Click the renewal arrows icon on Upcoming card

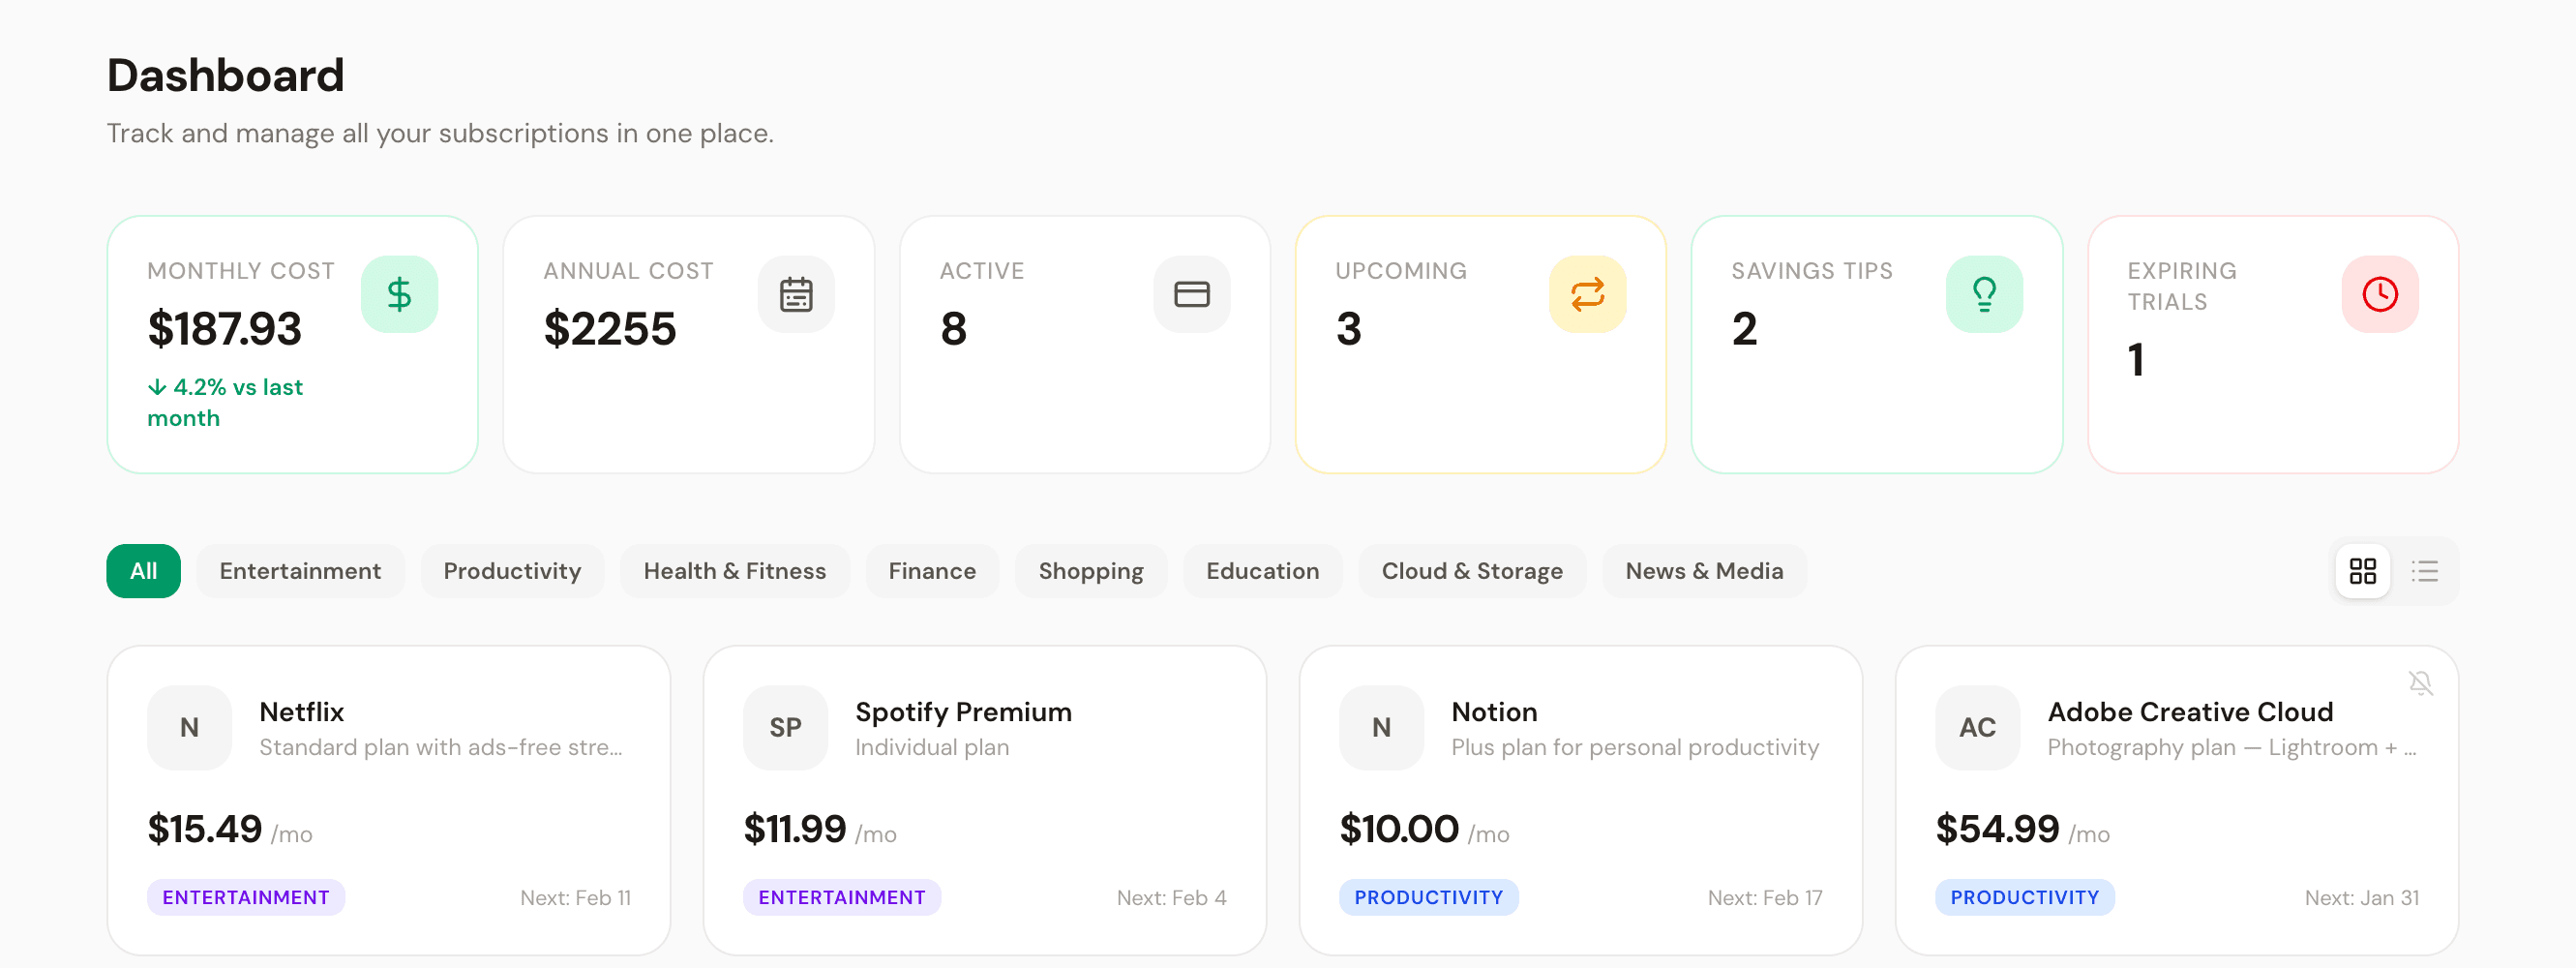[1587, 293]
